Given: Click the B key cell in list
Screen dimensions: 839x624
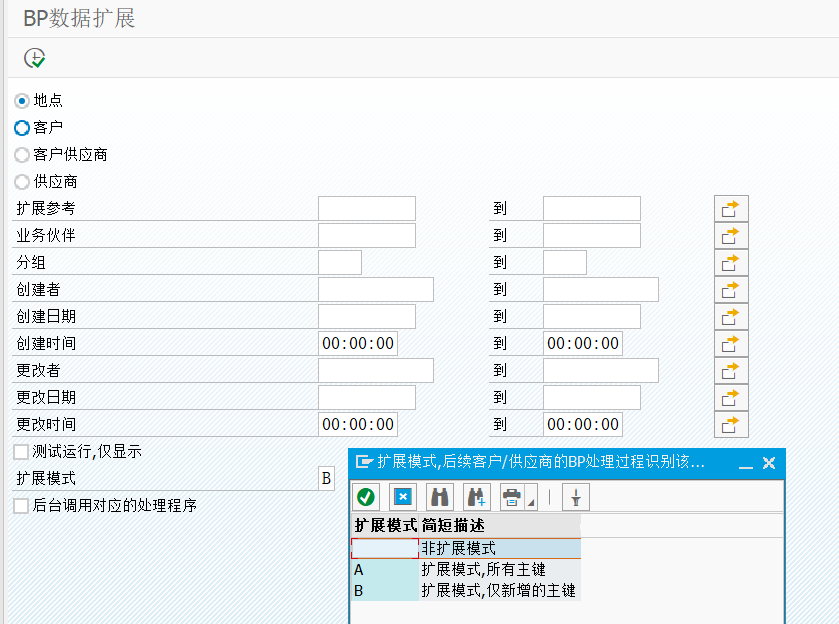Looking at the screenshot, I should coord(385,590).
